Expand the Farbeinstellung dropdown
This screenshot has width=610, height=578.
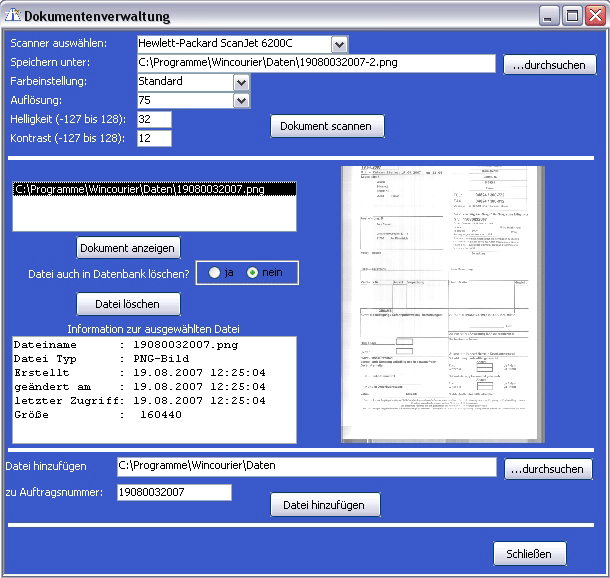(241, 82)
